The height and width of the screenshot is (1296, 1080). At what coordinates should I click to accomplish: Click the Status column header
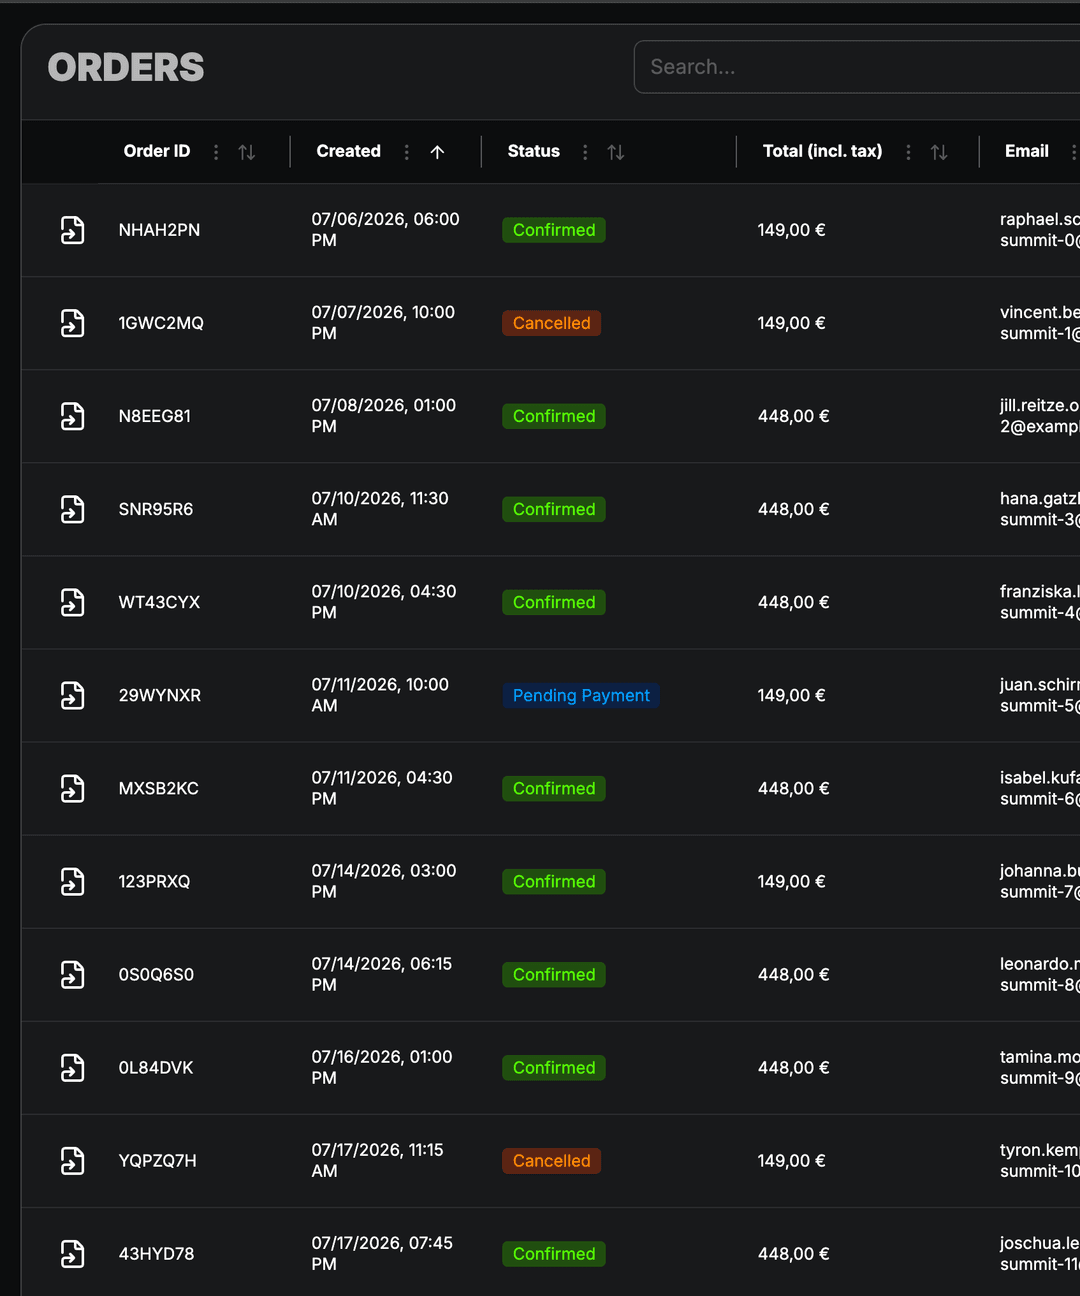[533, 151]
